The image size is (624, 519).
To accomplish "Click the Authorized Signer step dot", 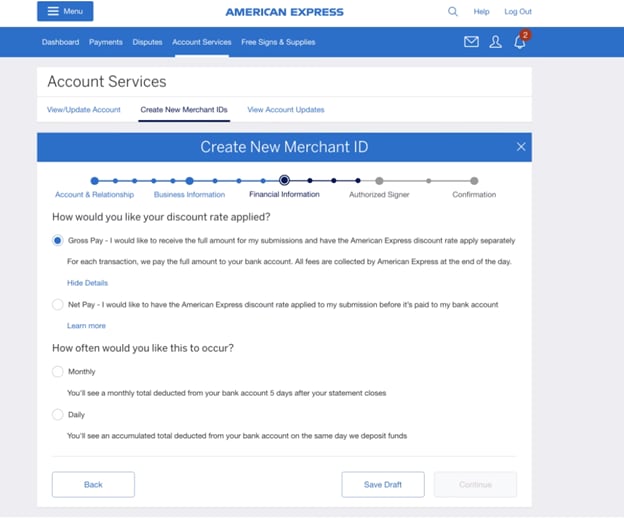I will pyautogui.click(x=379, y=181).
